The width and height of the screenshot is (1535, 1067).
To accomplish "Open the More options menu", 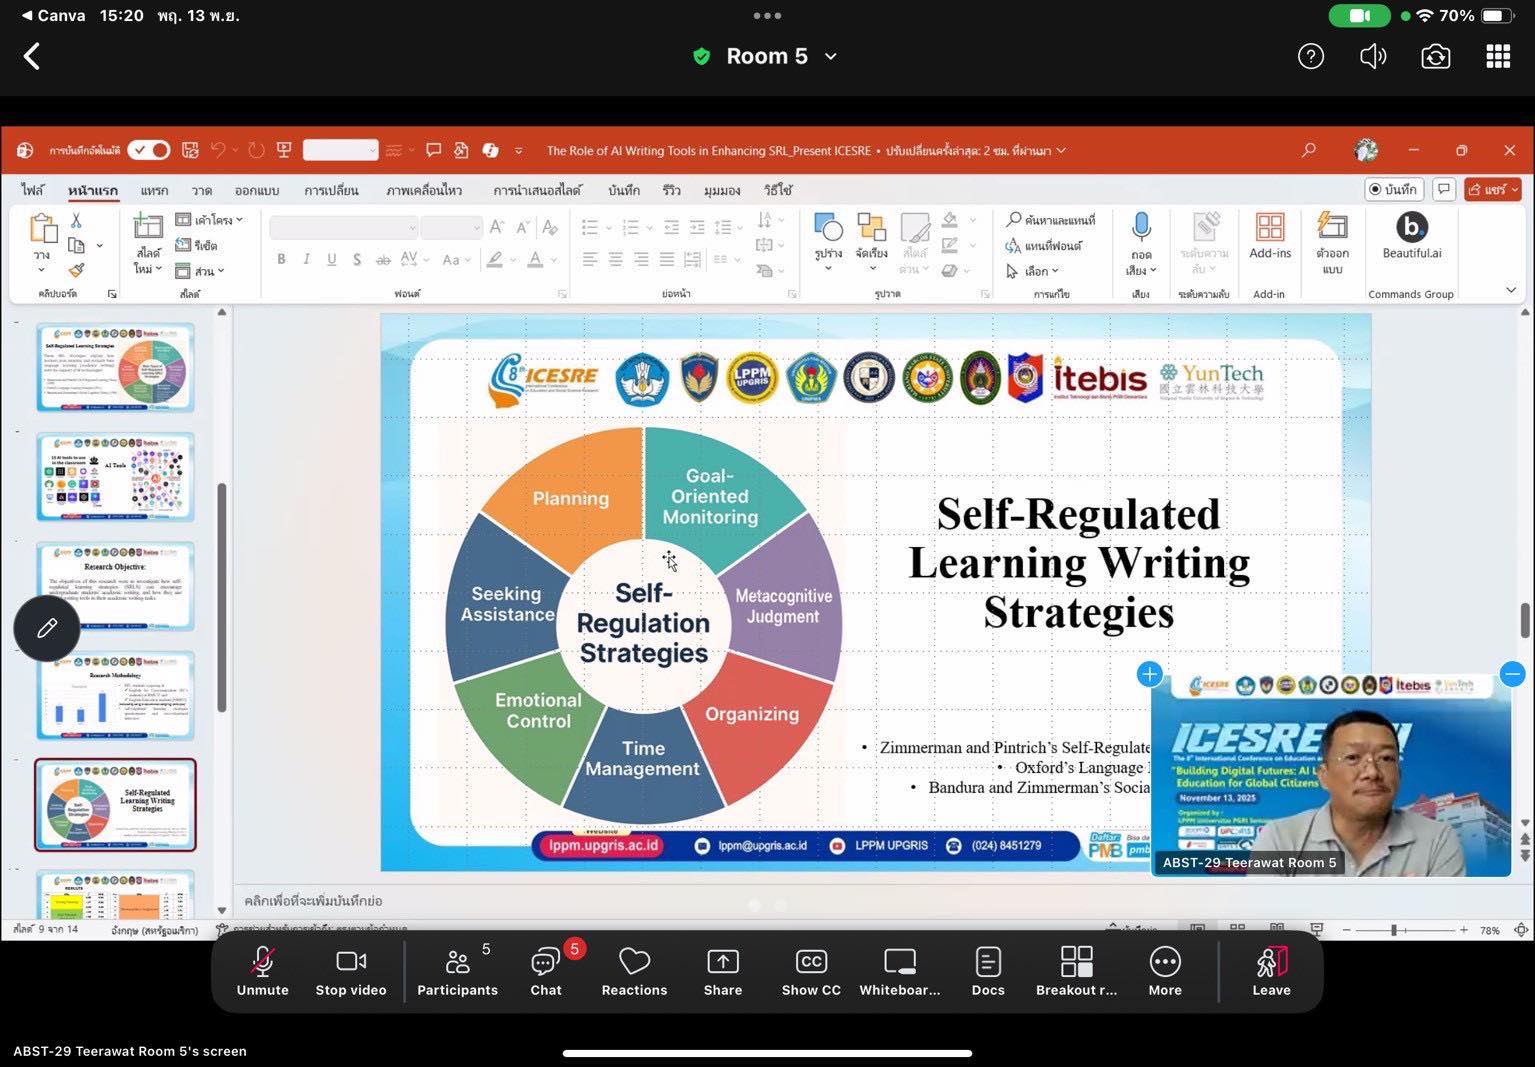I will (x=1165, y=971).
